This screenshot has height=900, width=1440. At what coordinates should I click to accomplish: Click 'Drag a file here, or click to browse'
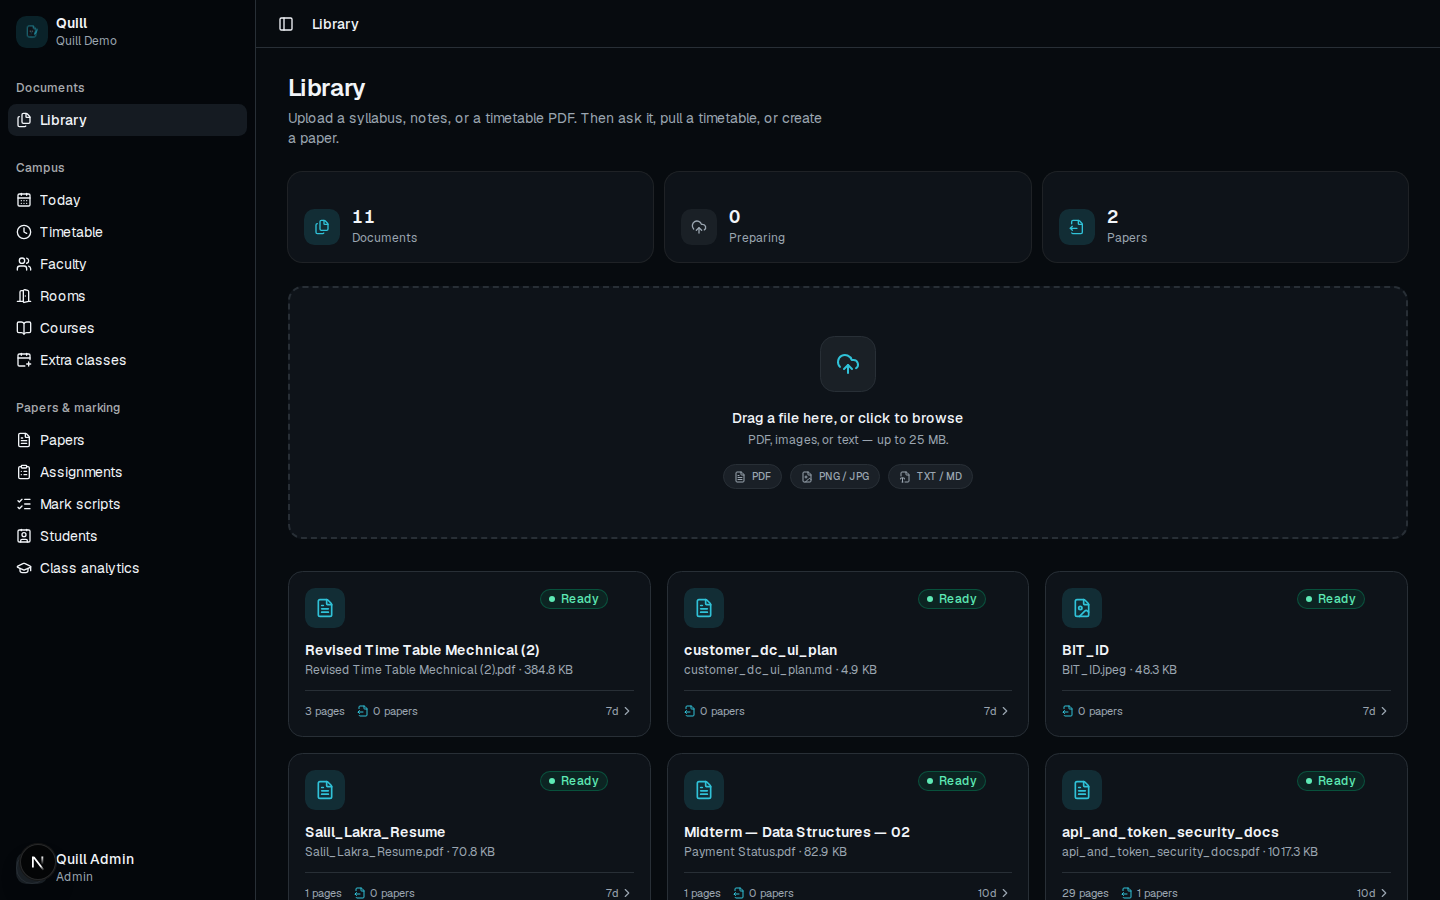848,418
